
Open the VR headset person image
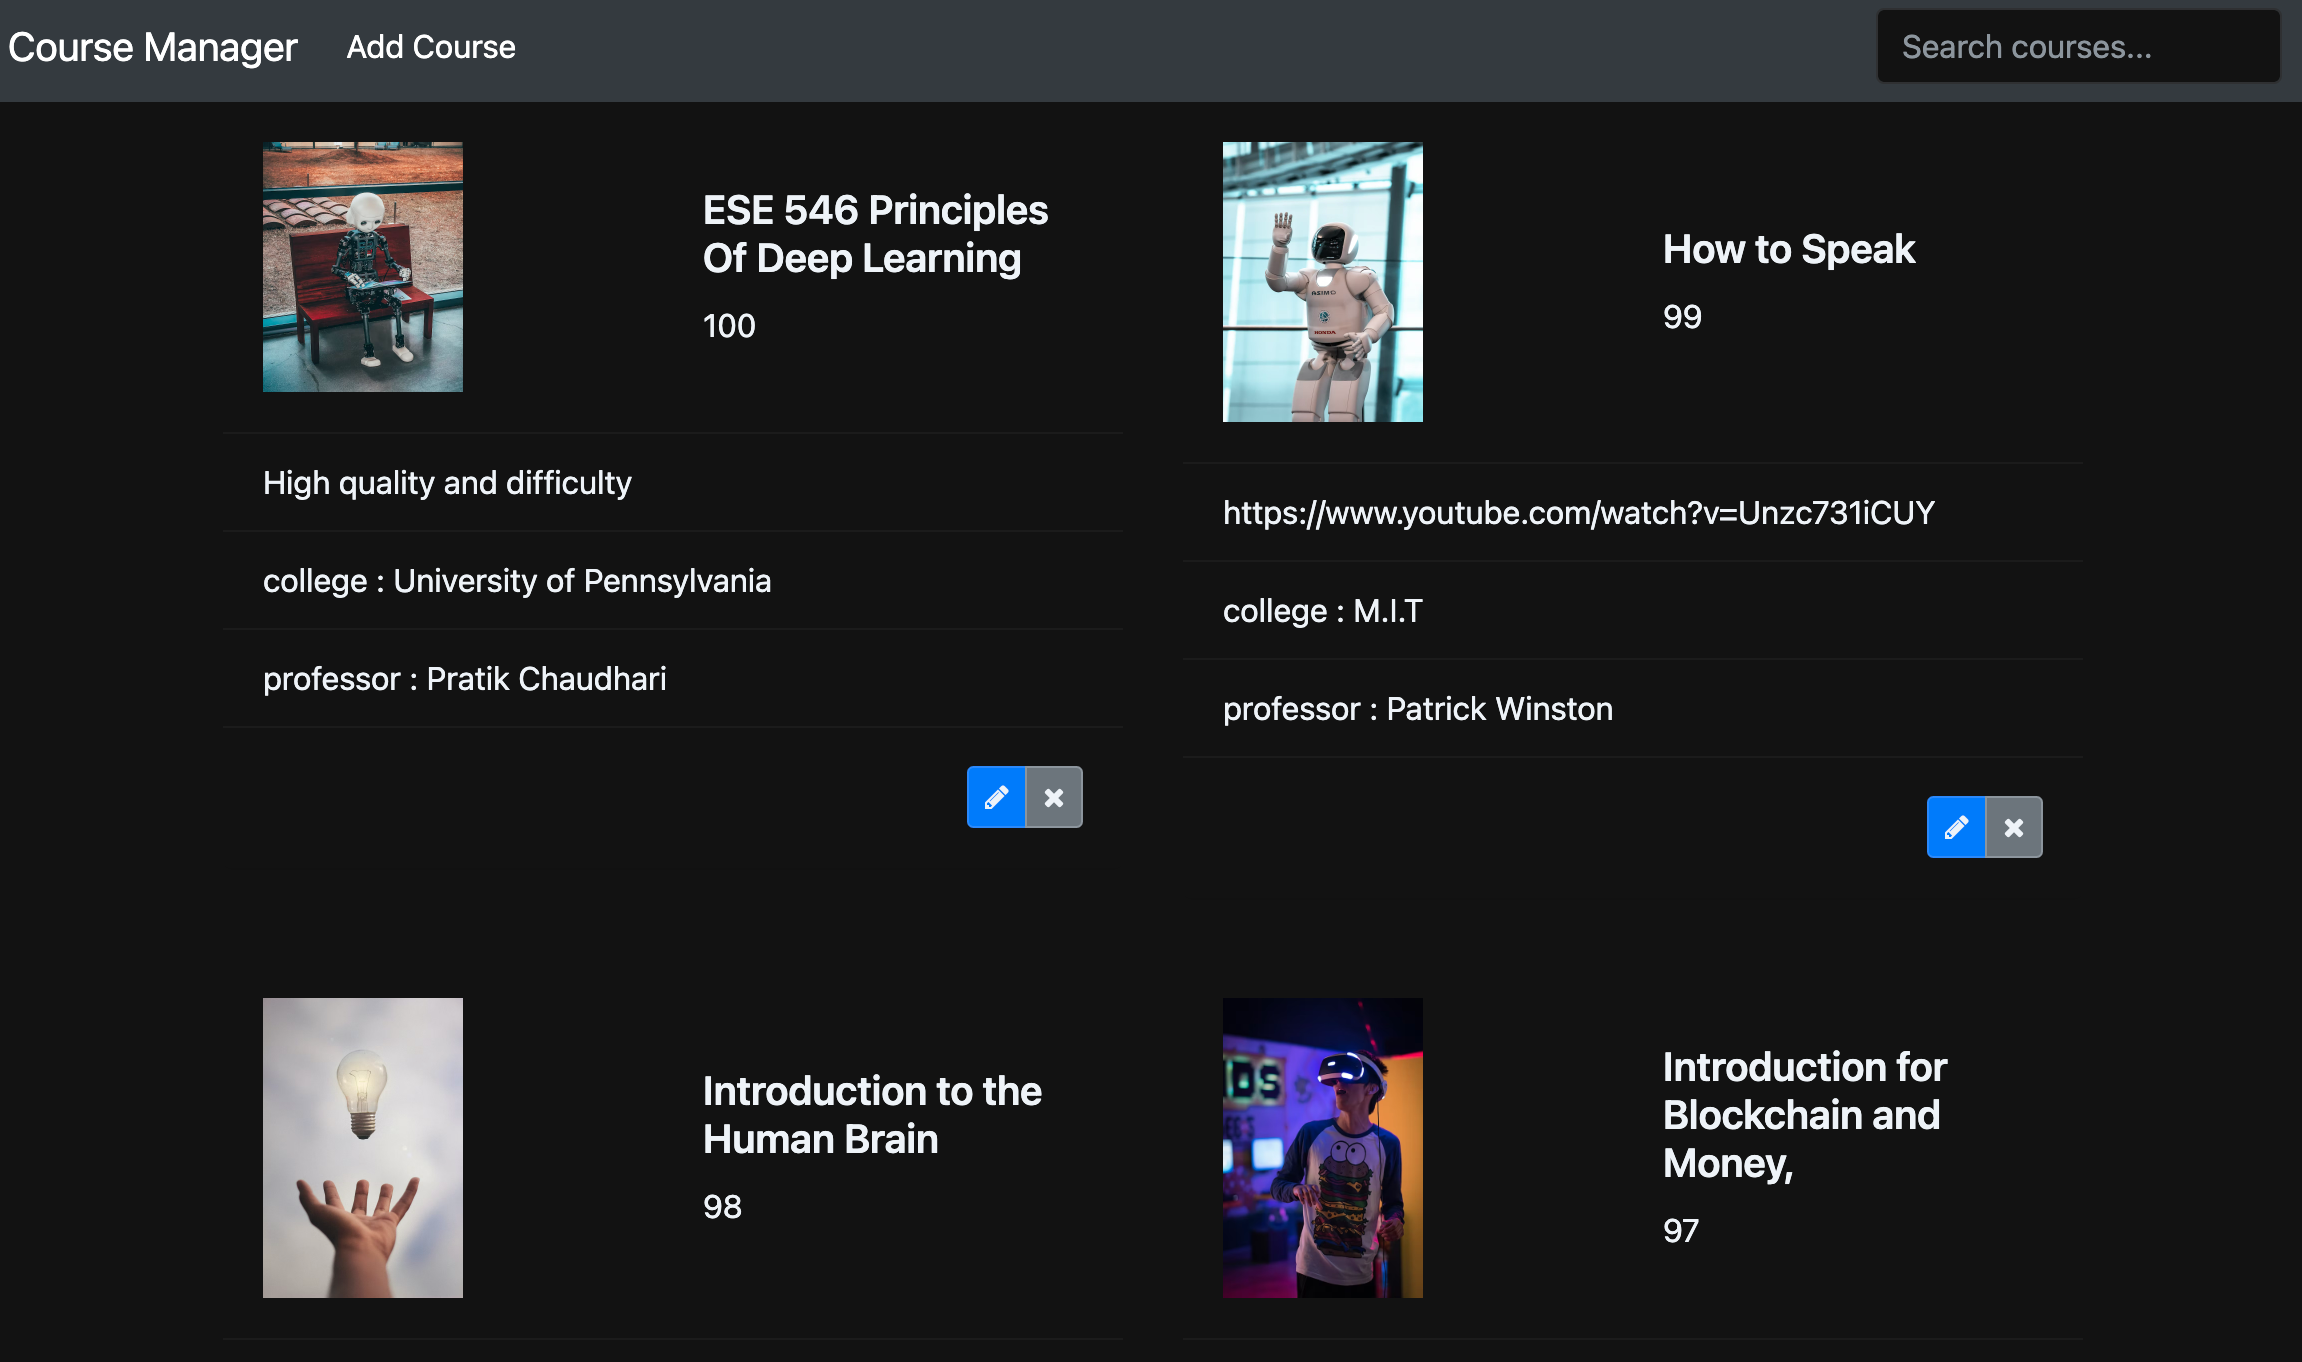pyautogui.click(x=1322, y=1148)
